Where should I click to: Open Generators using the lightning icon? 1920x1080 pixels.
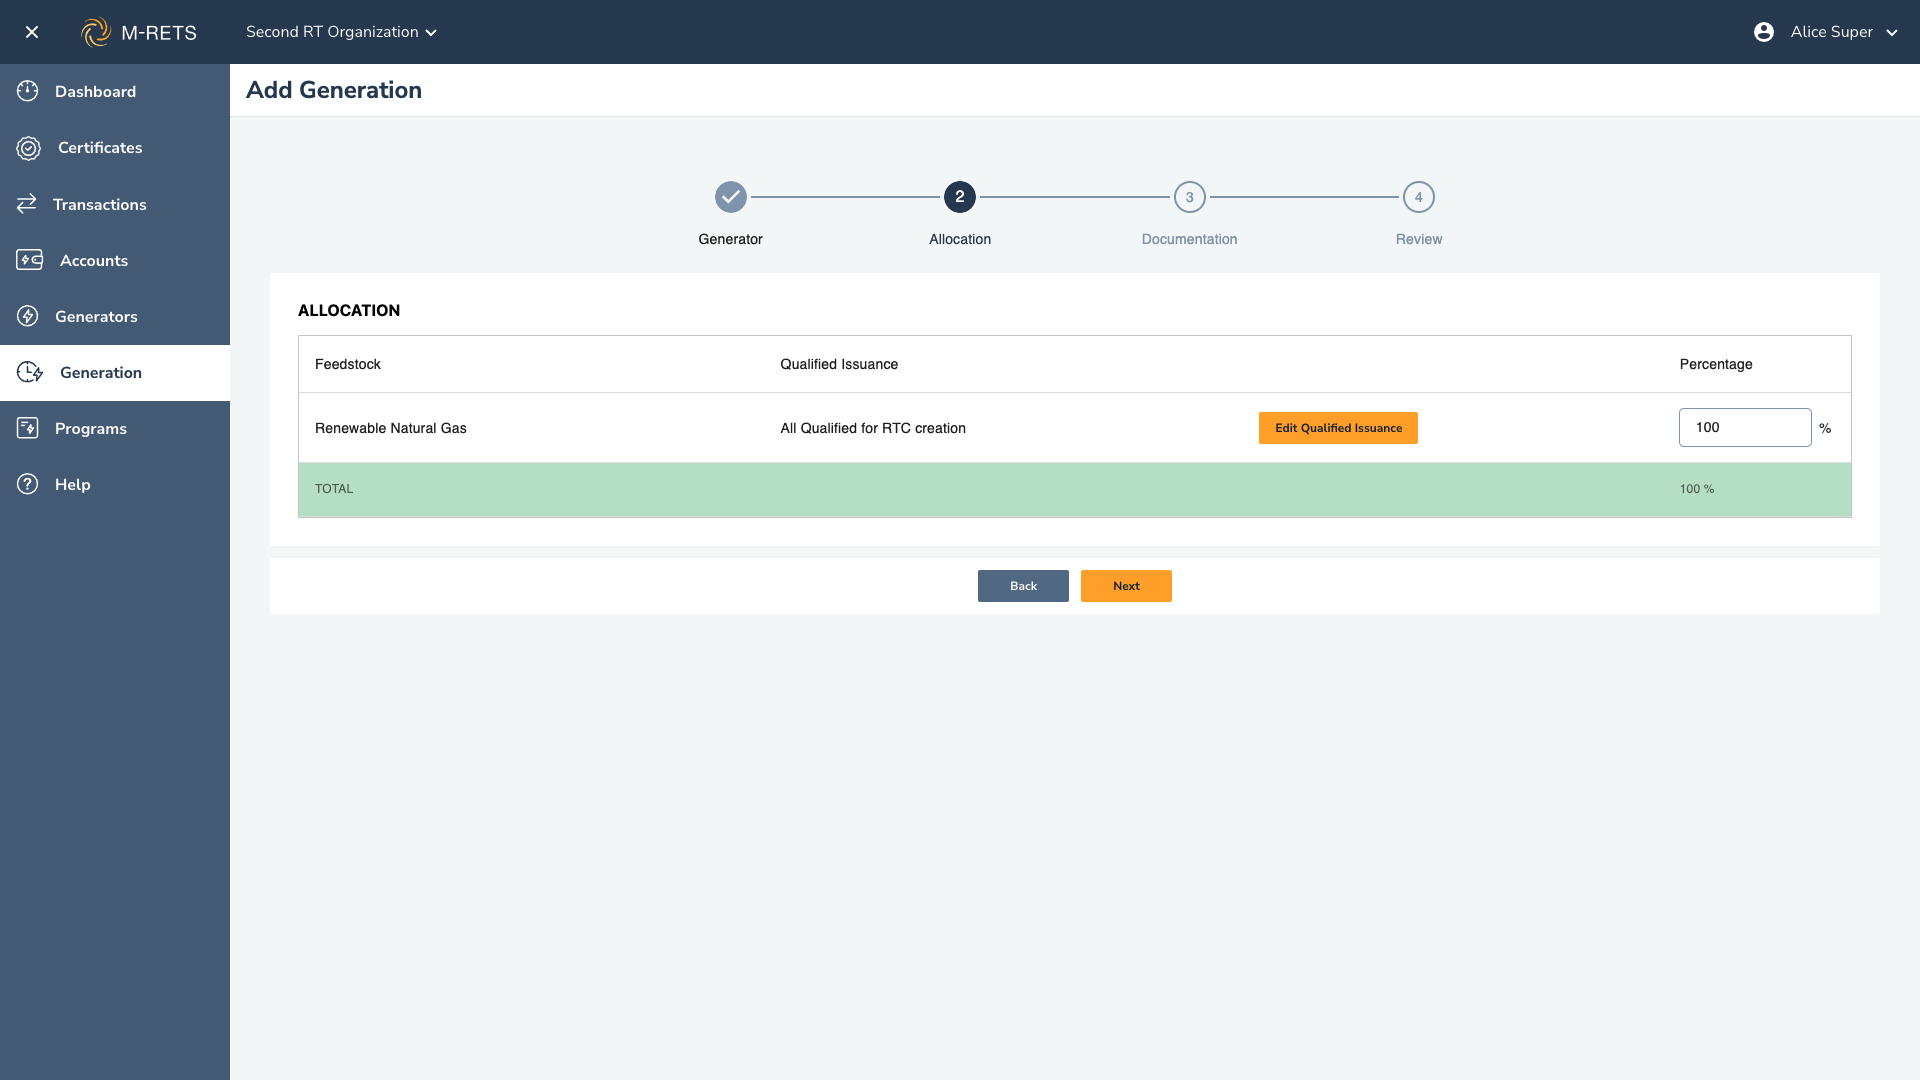[27, 316]
